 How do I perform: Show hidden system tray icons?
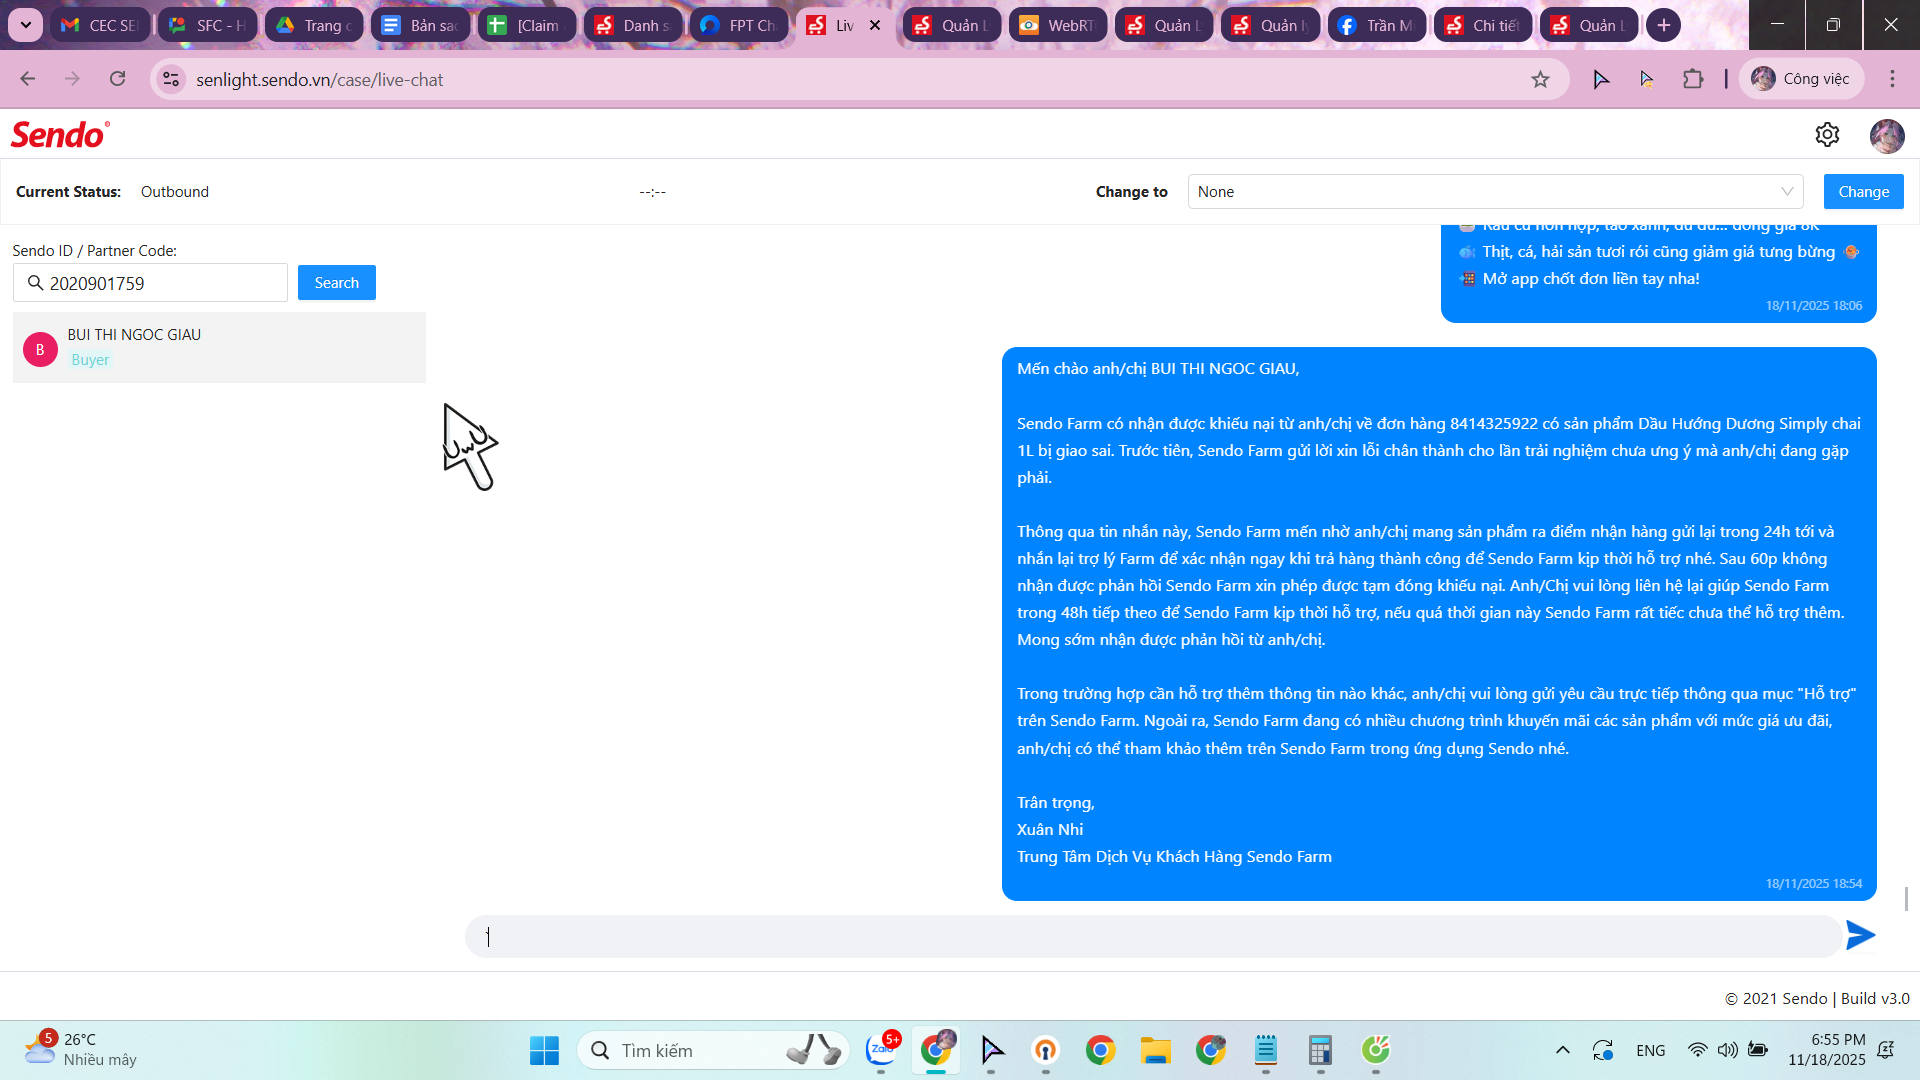pos(1562,1050)
